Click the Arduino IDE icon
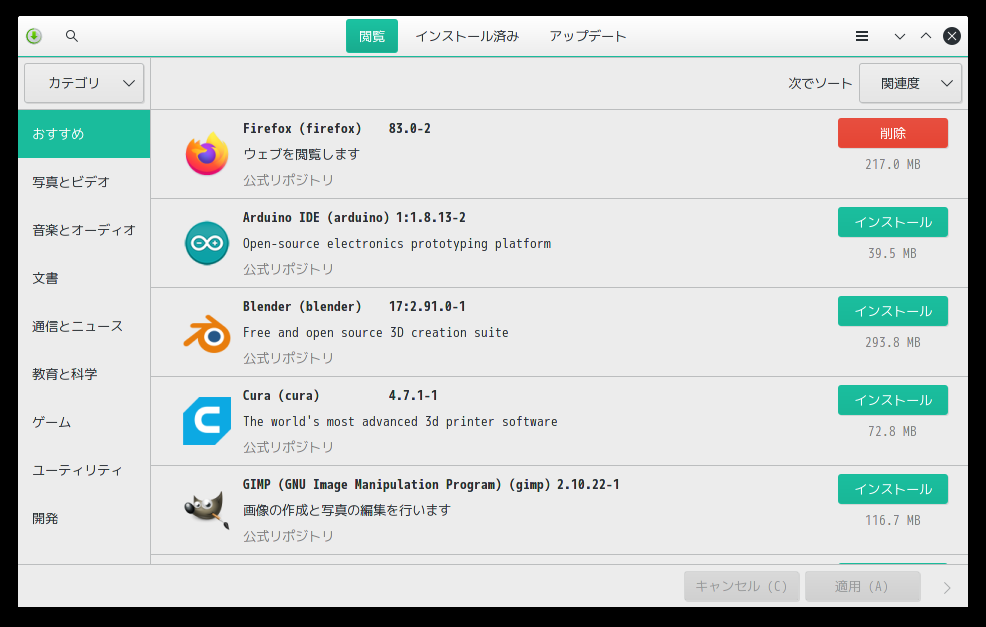The width and height of the screenshot is (986, 627). click(207, 243)
